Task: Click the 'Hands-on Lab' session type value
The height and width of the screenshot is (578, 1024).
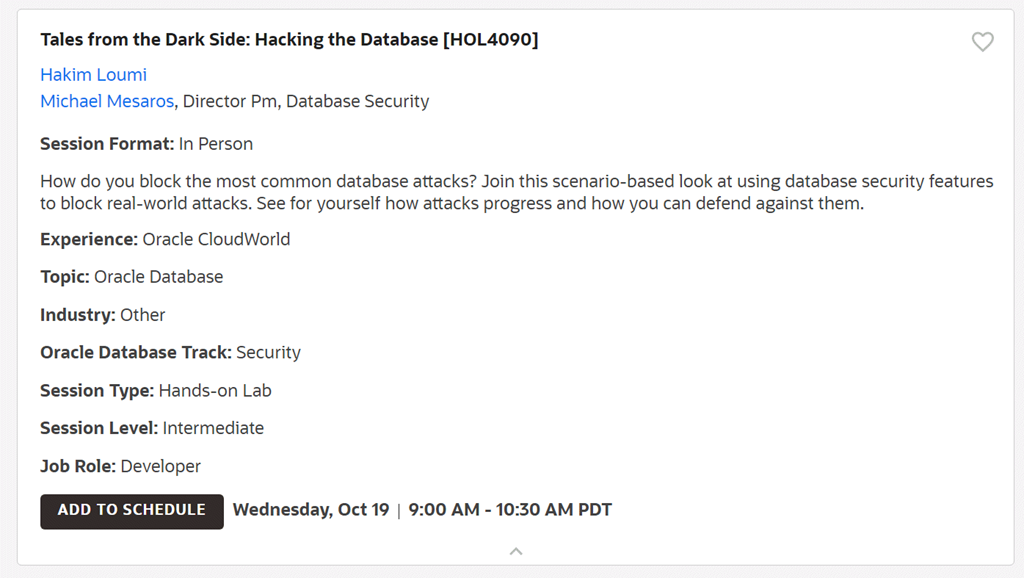Action: click(215, 391)
